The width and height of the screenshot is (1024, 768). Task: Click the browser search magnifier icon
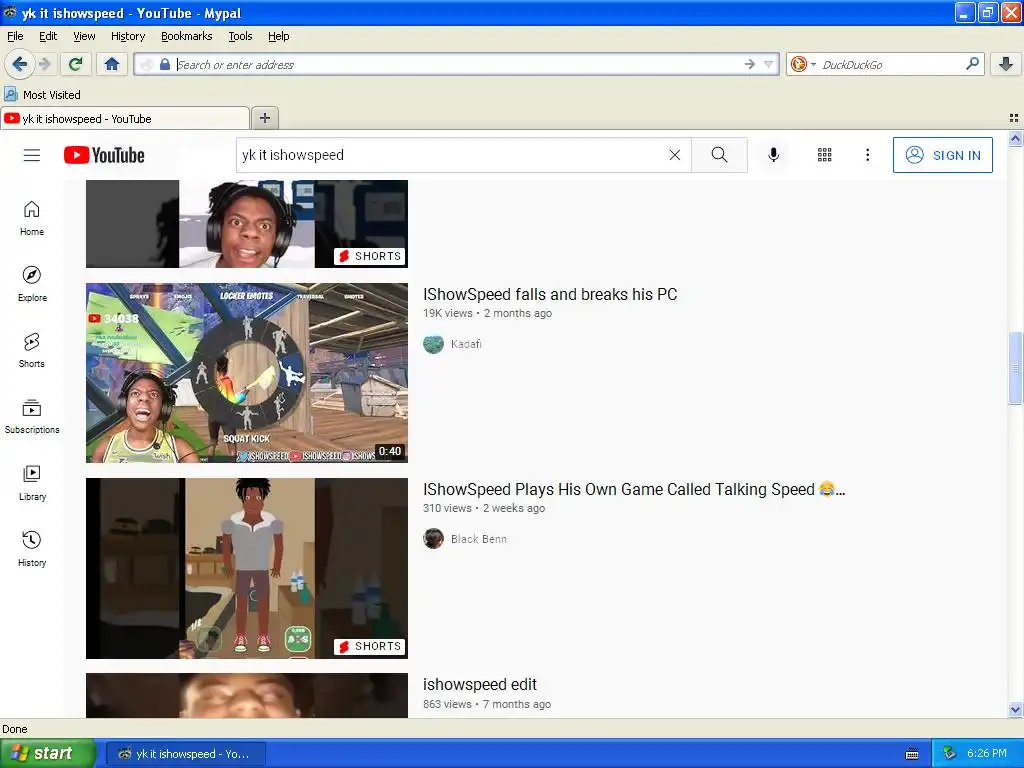tap(972, 64)
